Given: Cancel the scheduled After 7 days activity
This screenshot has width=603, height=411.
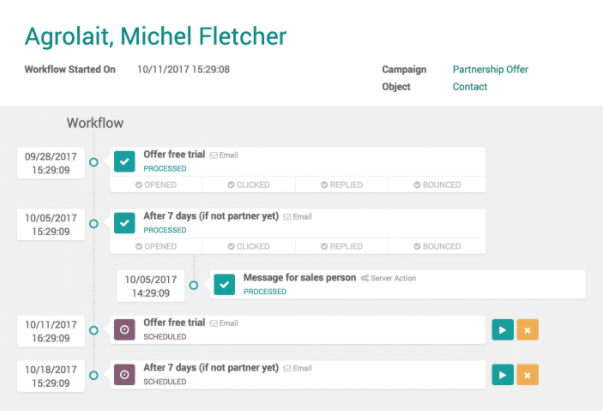Looking at the screenshot, I should pos(528,375).
